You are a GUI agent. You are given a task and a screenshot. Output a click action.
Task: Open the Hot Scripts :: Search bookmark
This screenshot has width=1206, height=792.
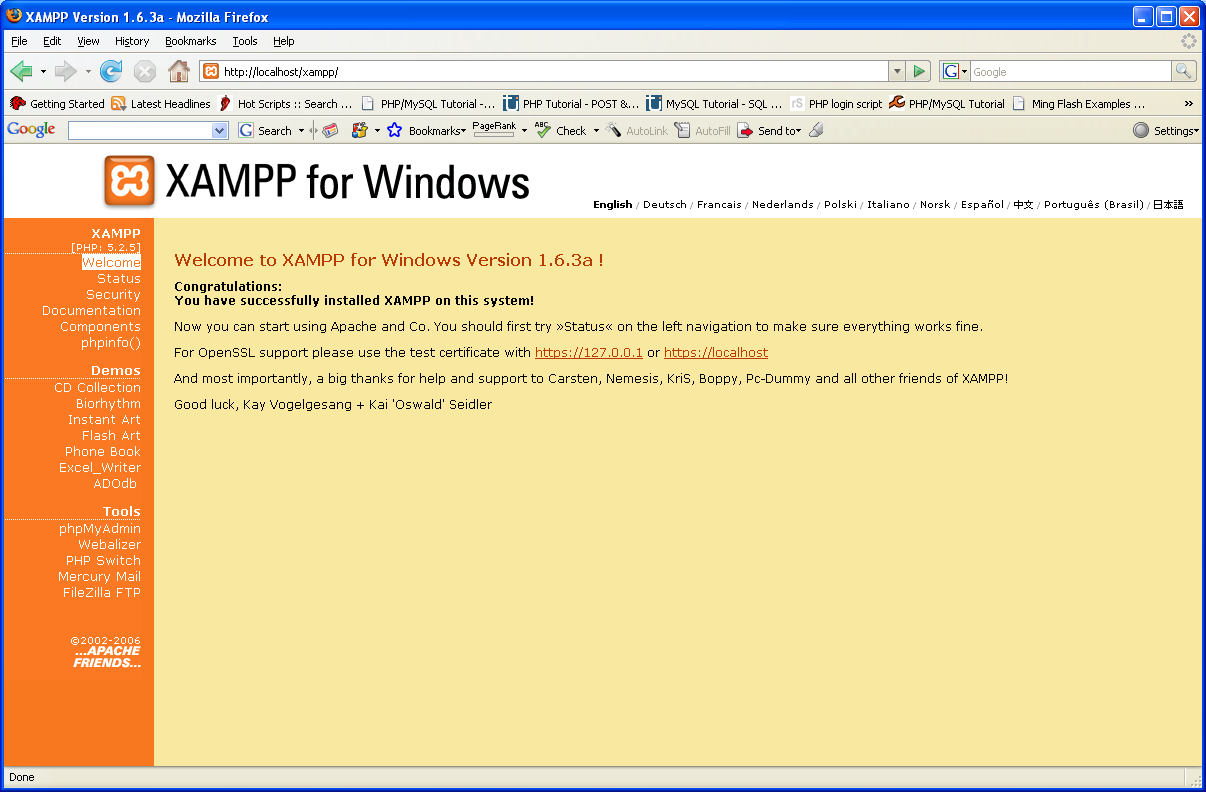[x=286, y=103]
